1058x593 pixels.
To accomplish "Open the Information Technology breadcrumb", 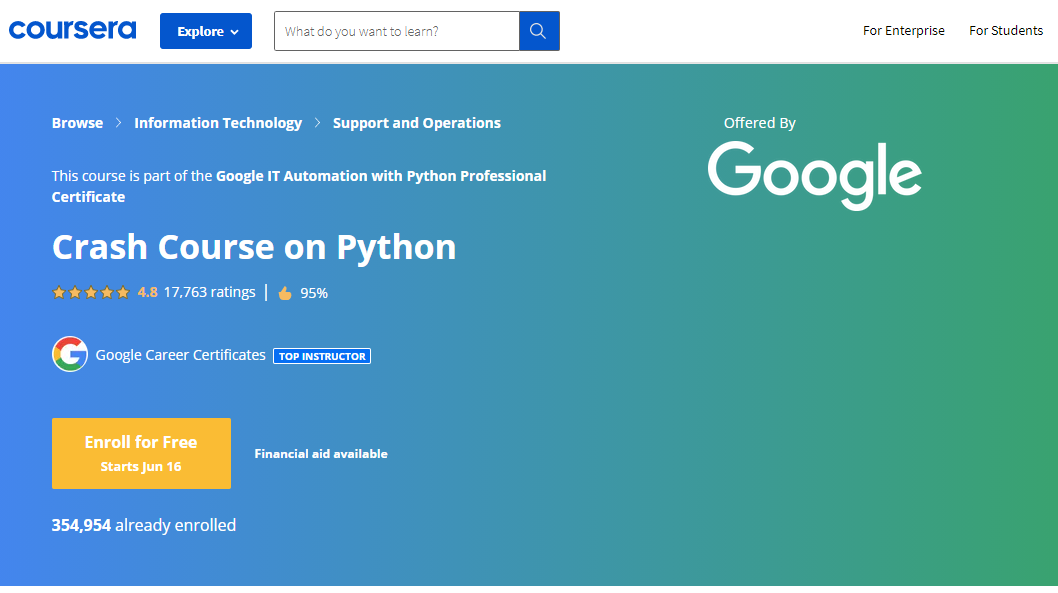I will coord(218,123).
